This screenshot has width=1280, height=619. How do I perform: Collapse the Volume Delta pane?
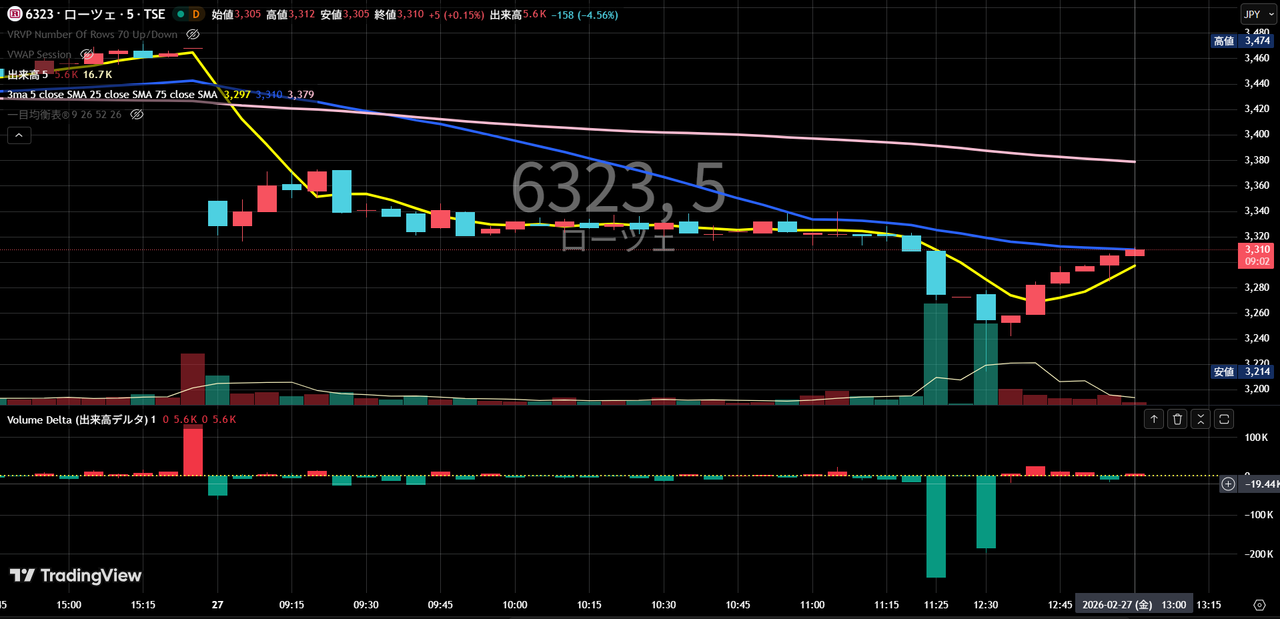(x=1200, y=420)
